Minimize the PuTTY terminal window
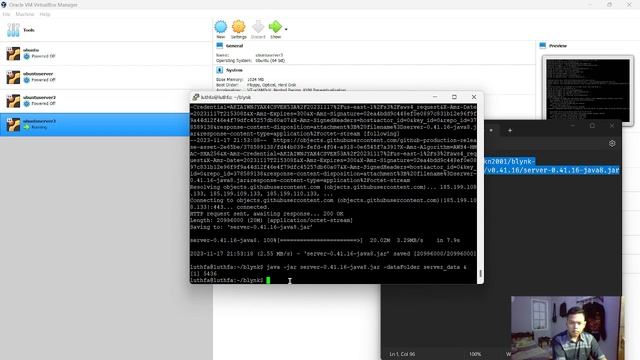 click(435, 97)
